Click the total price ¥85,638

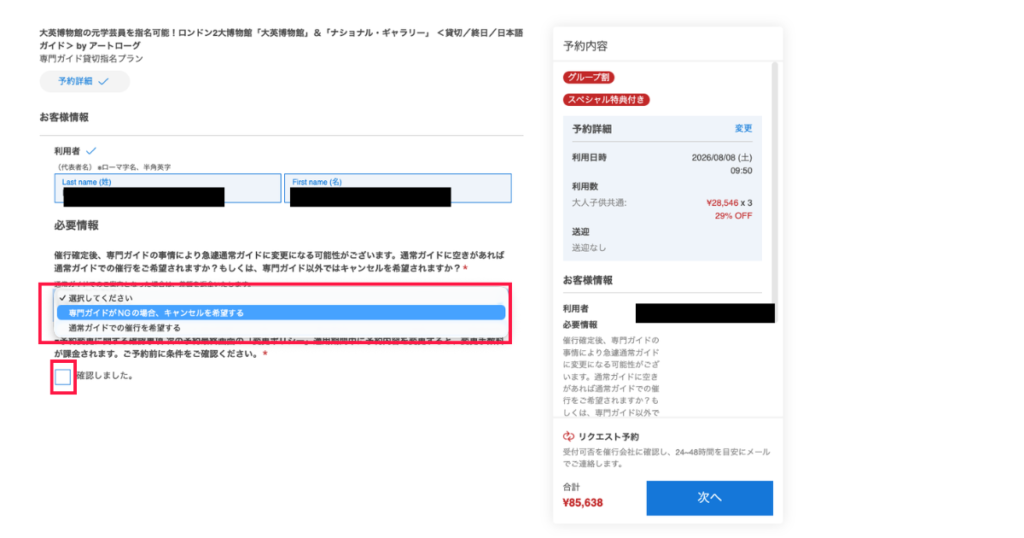pyautogui.click(x=583, y=503)
